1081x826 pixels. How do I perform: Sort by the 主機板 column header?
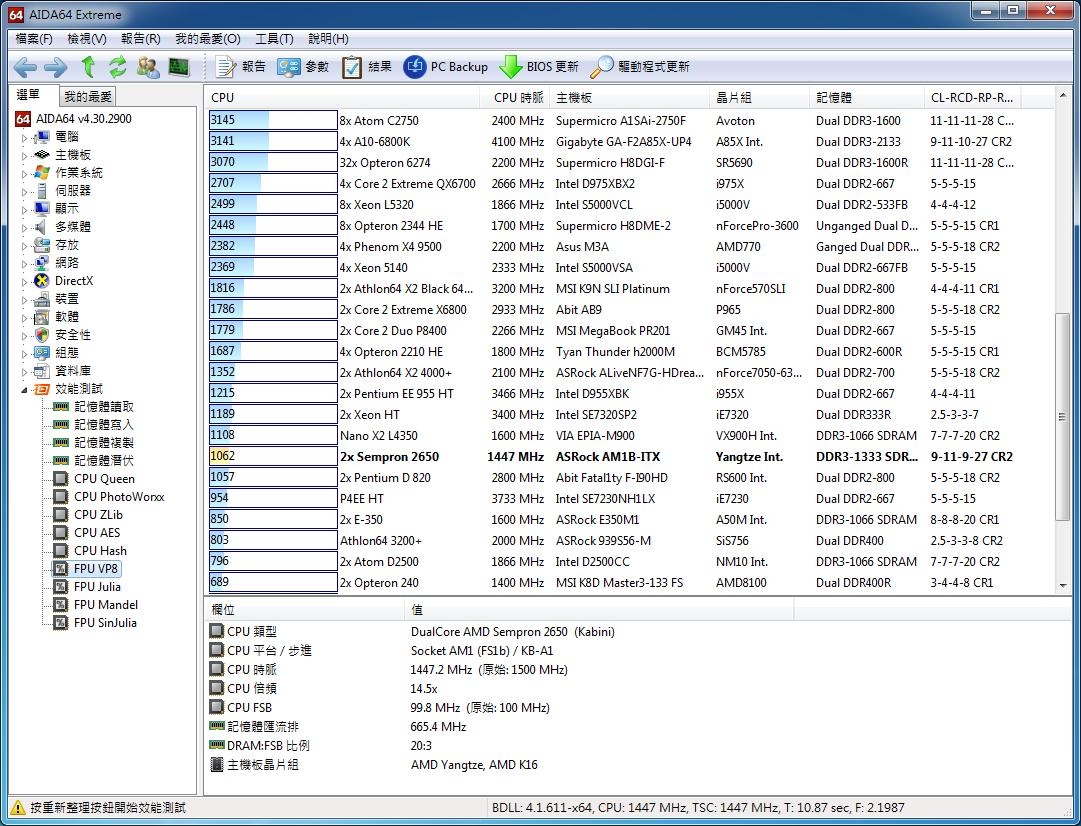point(629,98)
